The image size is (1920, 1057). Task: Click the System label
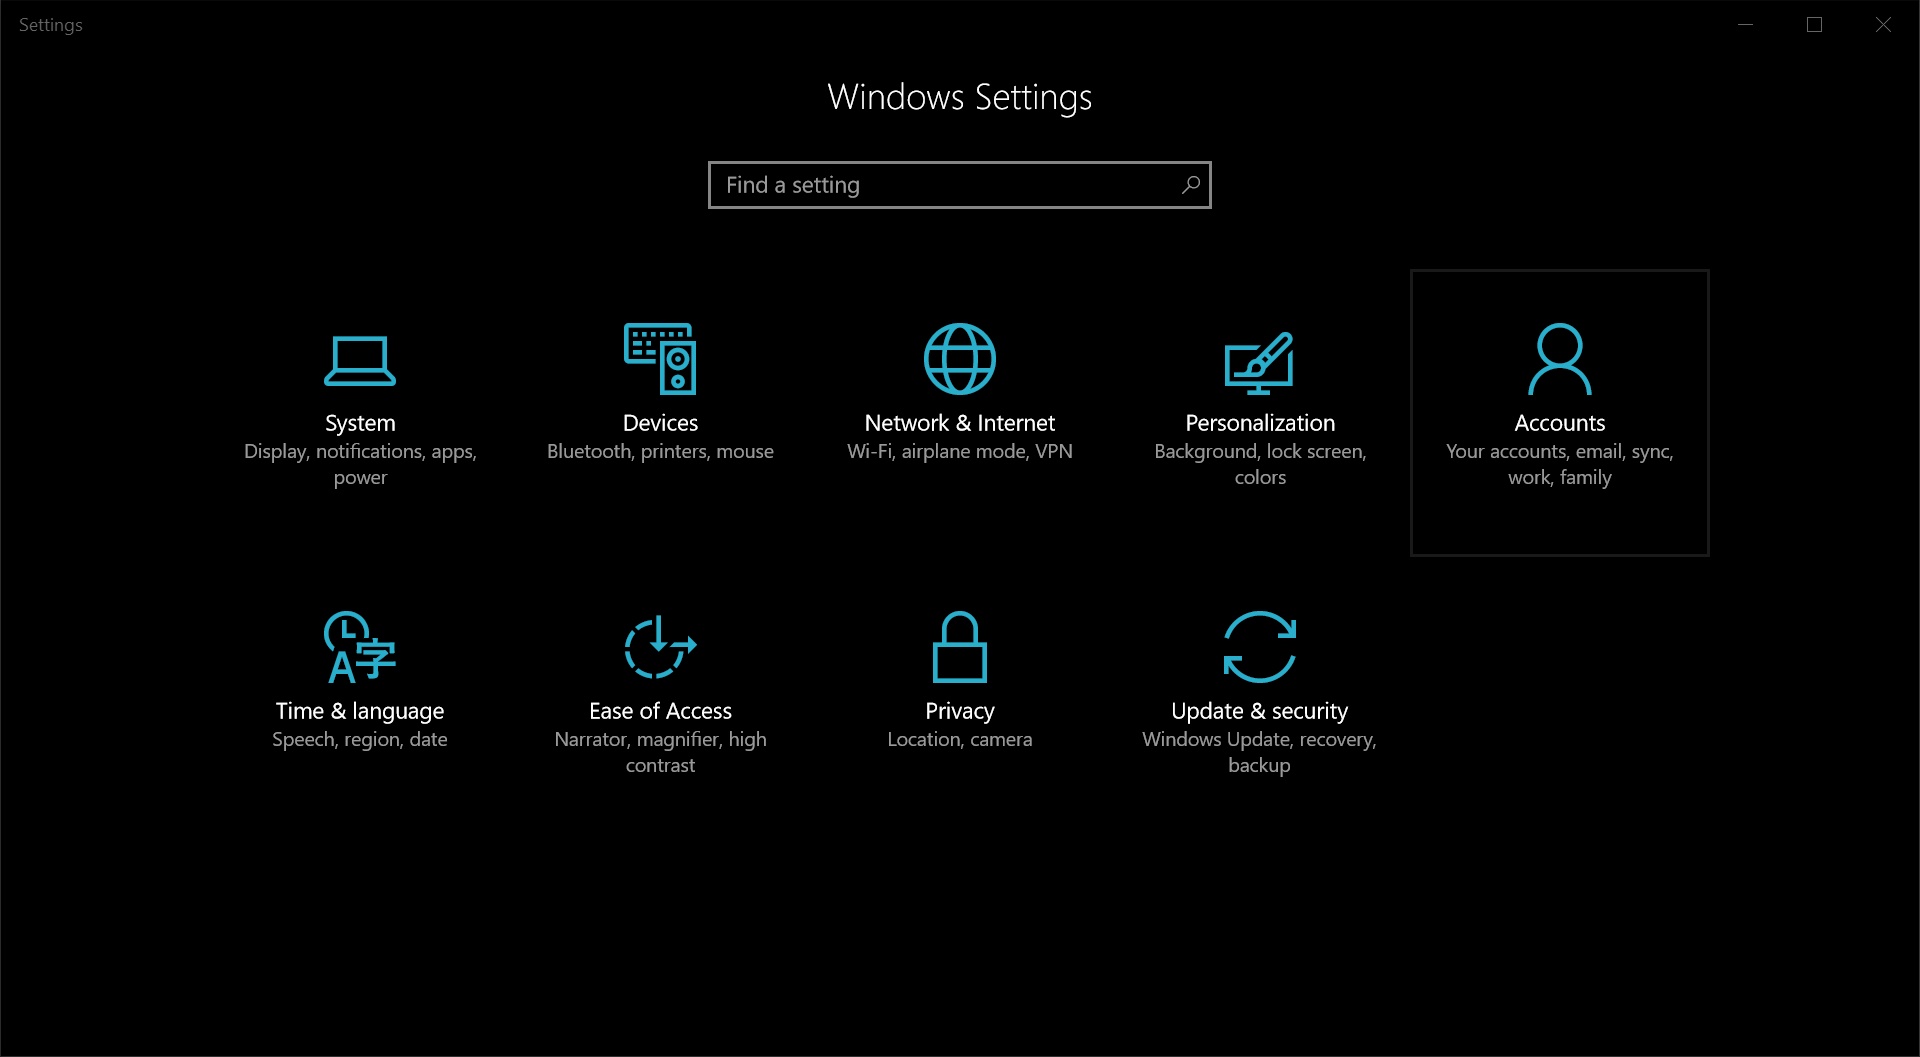point(360,423)
